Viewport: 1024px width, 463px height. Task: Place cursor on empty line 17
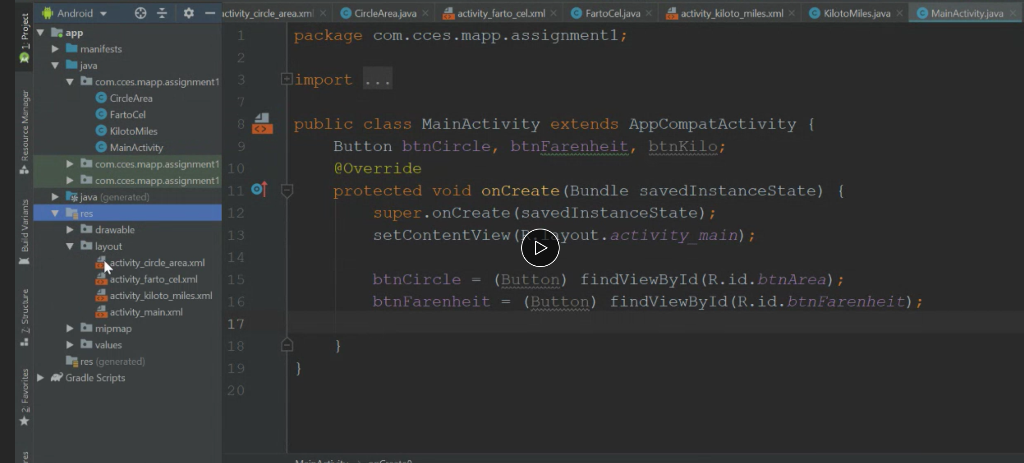point(655,323)
